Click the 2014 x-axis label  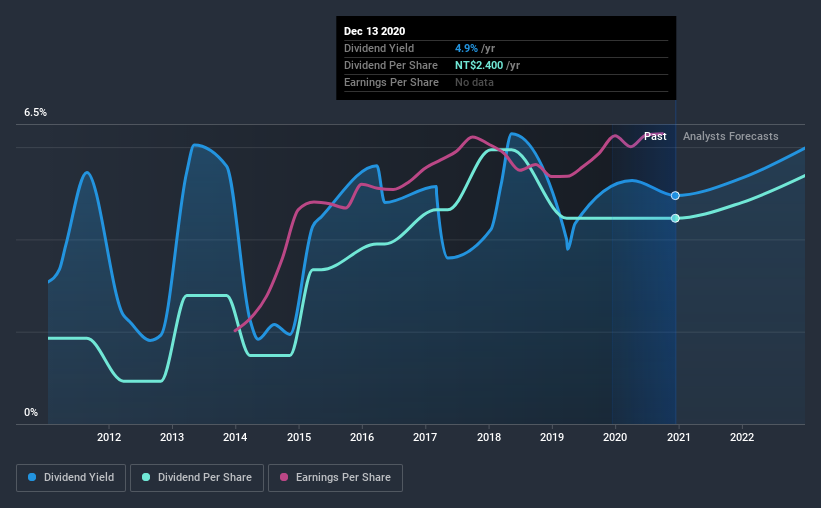point(235,437)
